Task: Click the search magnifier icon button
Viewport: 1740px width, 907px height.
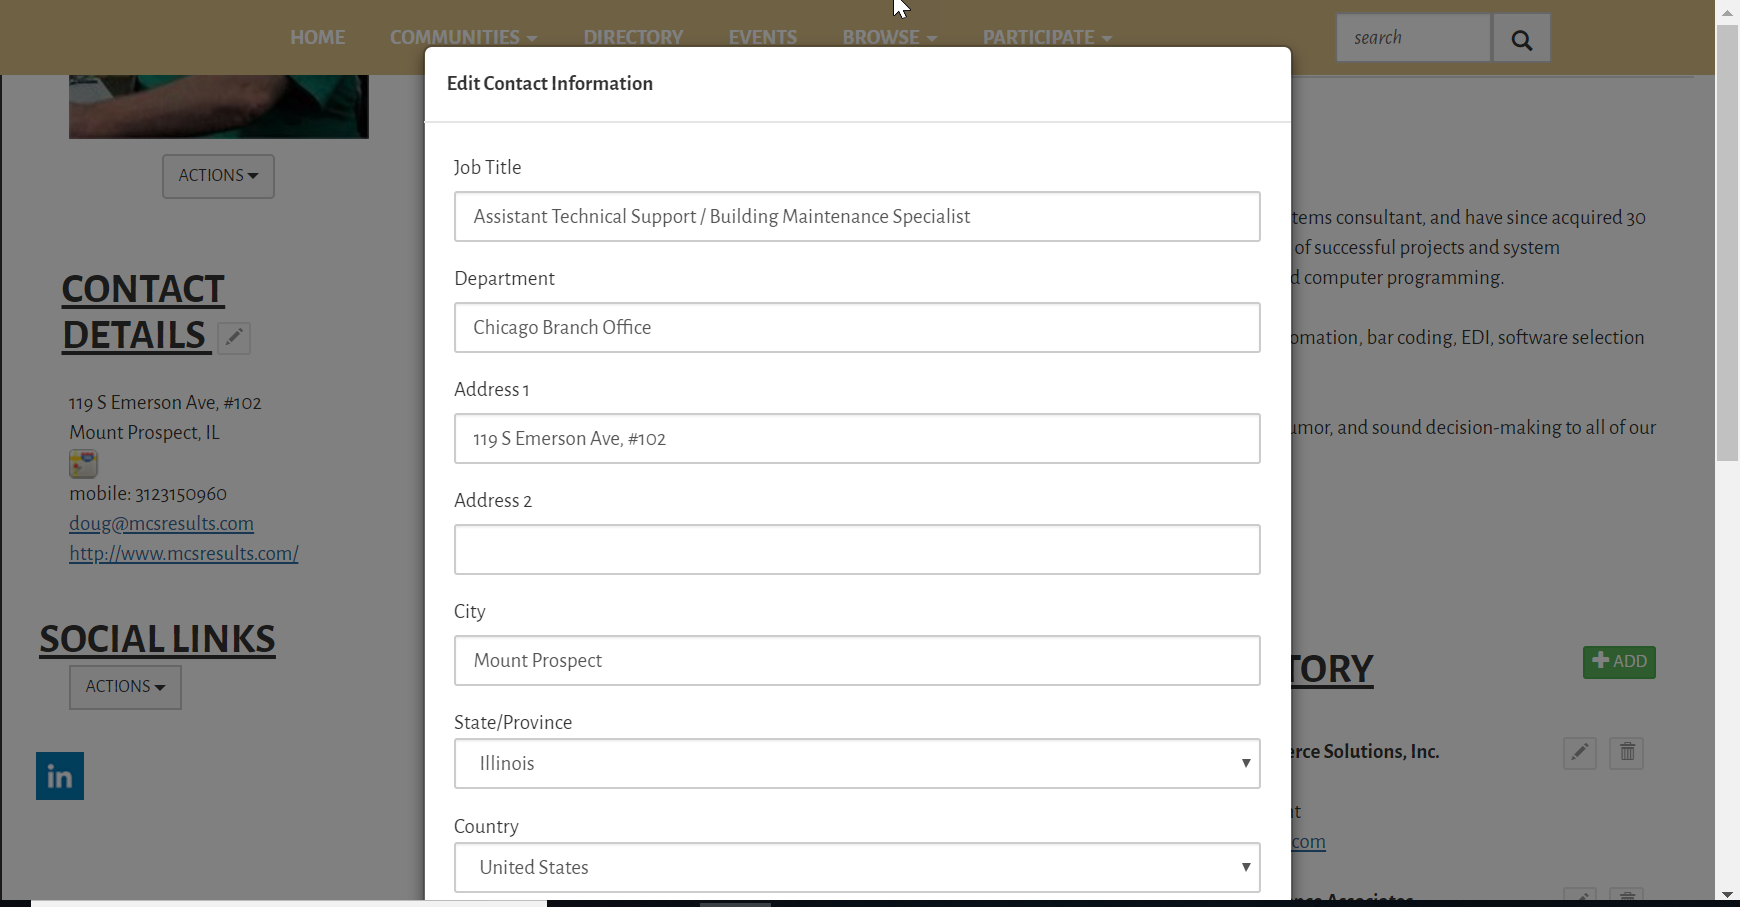Action: click(x=1521, y=38)
